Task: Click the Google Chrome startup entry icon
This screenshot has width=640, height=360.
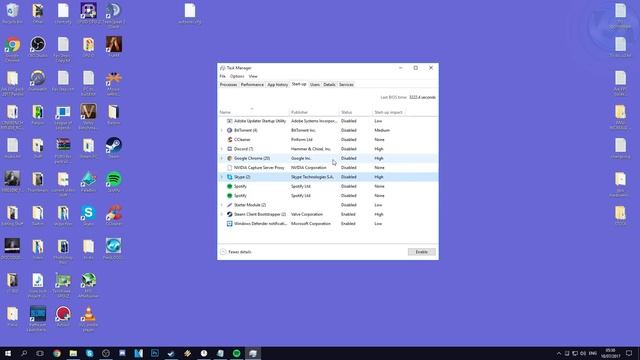Action: click(229, 158)
